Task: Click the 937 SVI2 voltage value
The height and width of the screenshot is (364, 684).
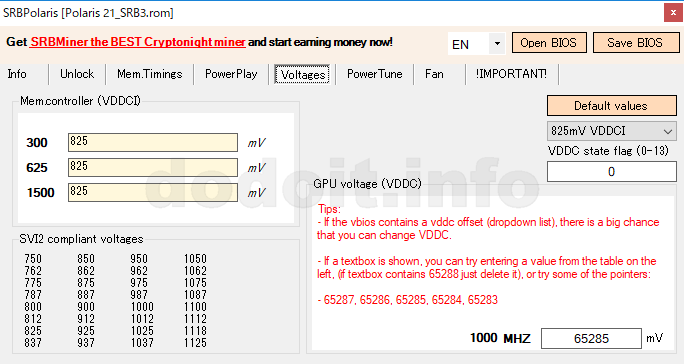Action: click(x=86, y=343)
